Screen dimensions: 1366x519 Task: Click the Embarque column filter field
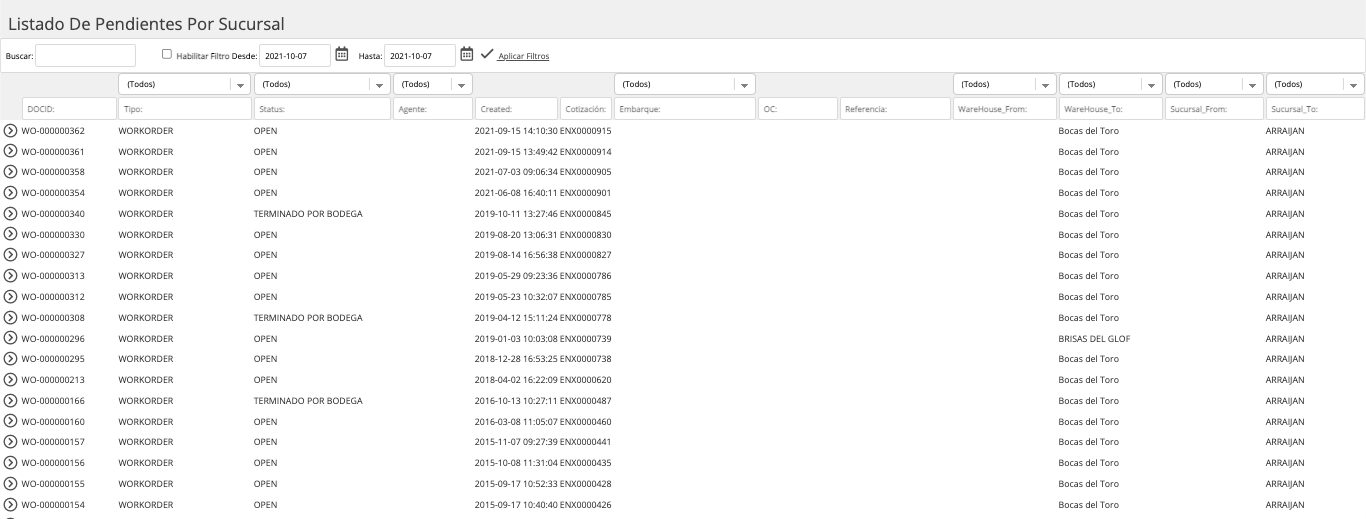(684, 109)
